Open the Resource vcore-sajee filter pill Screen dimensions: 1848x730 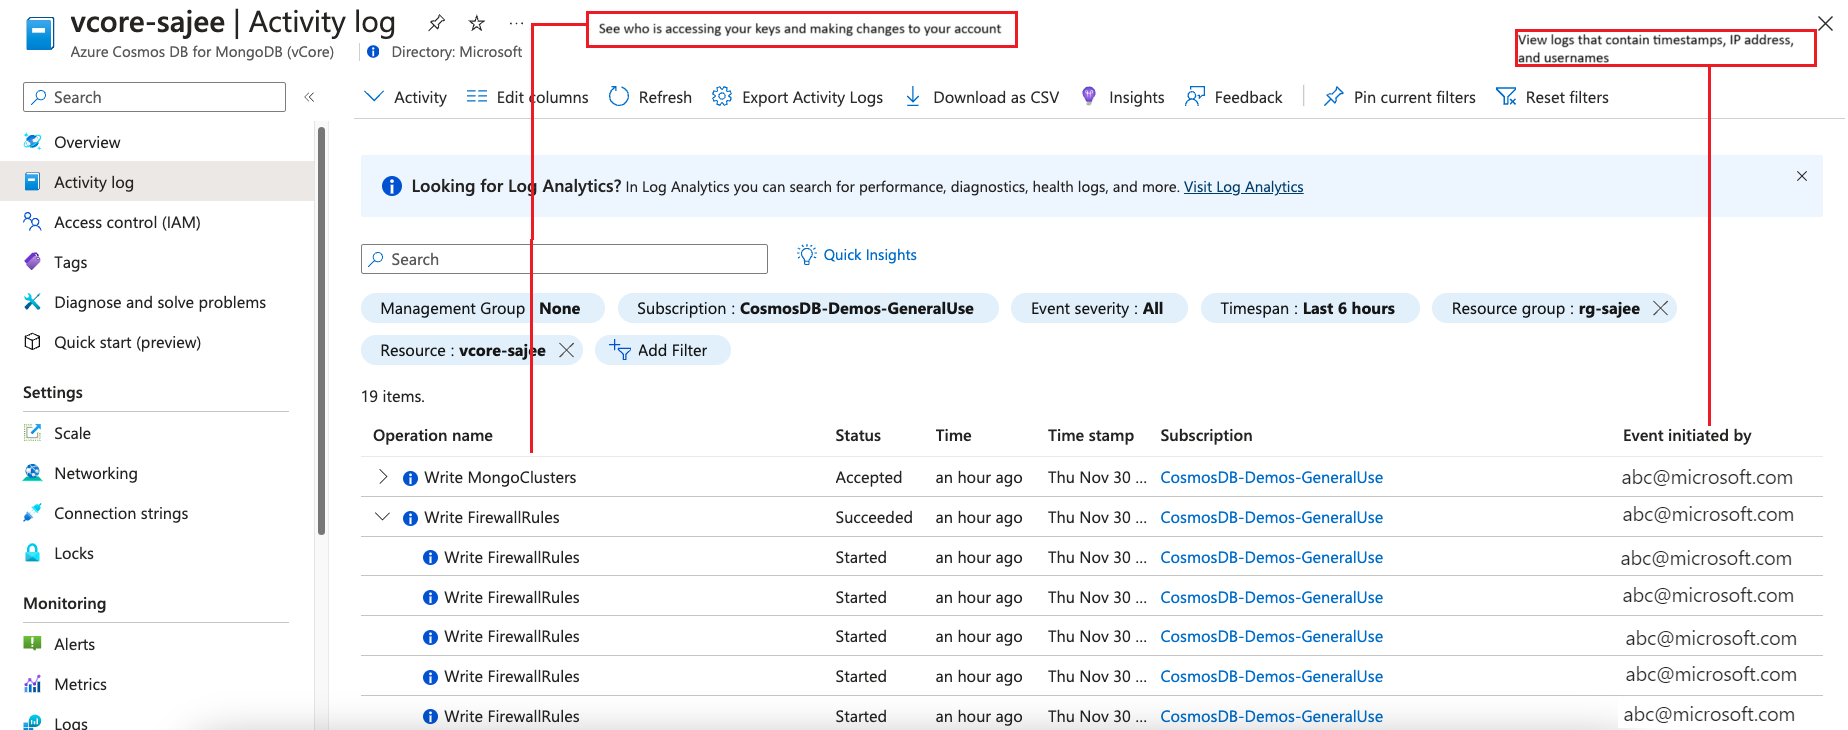pos(463,350)
